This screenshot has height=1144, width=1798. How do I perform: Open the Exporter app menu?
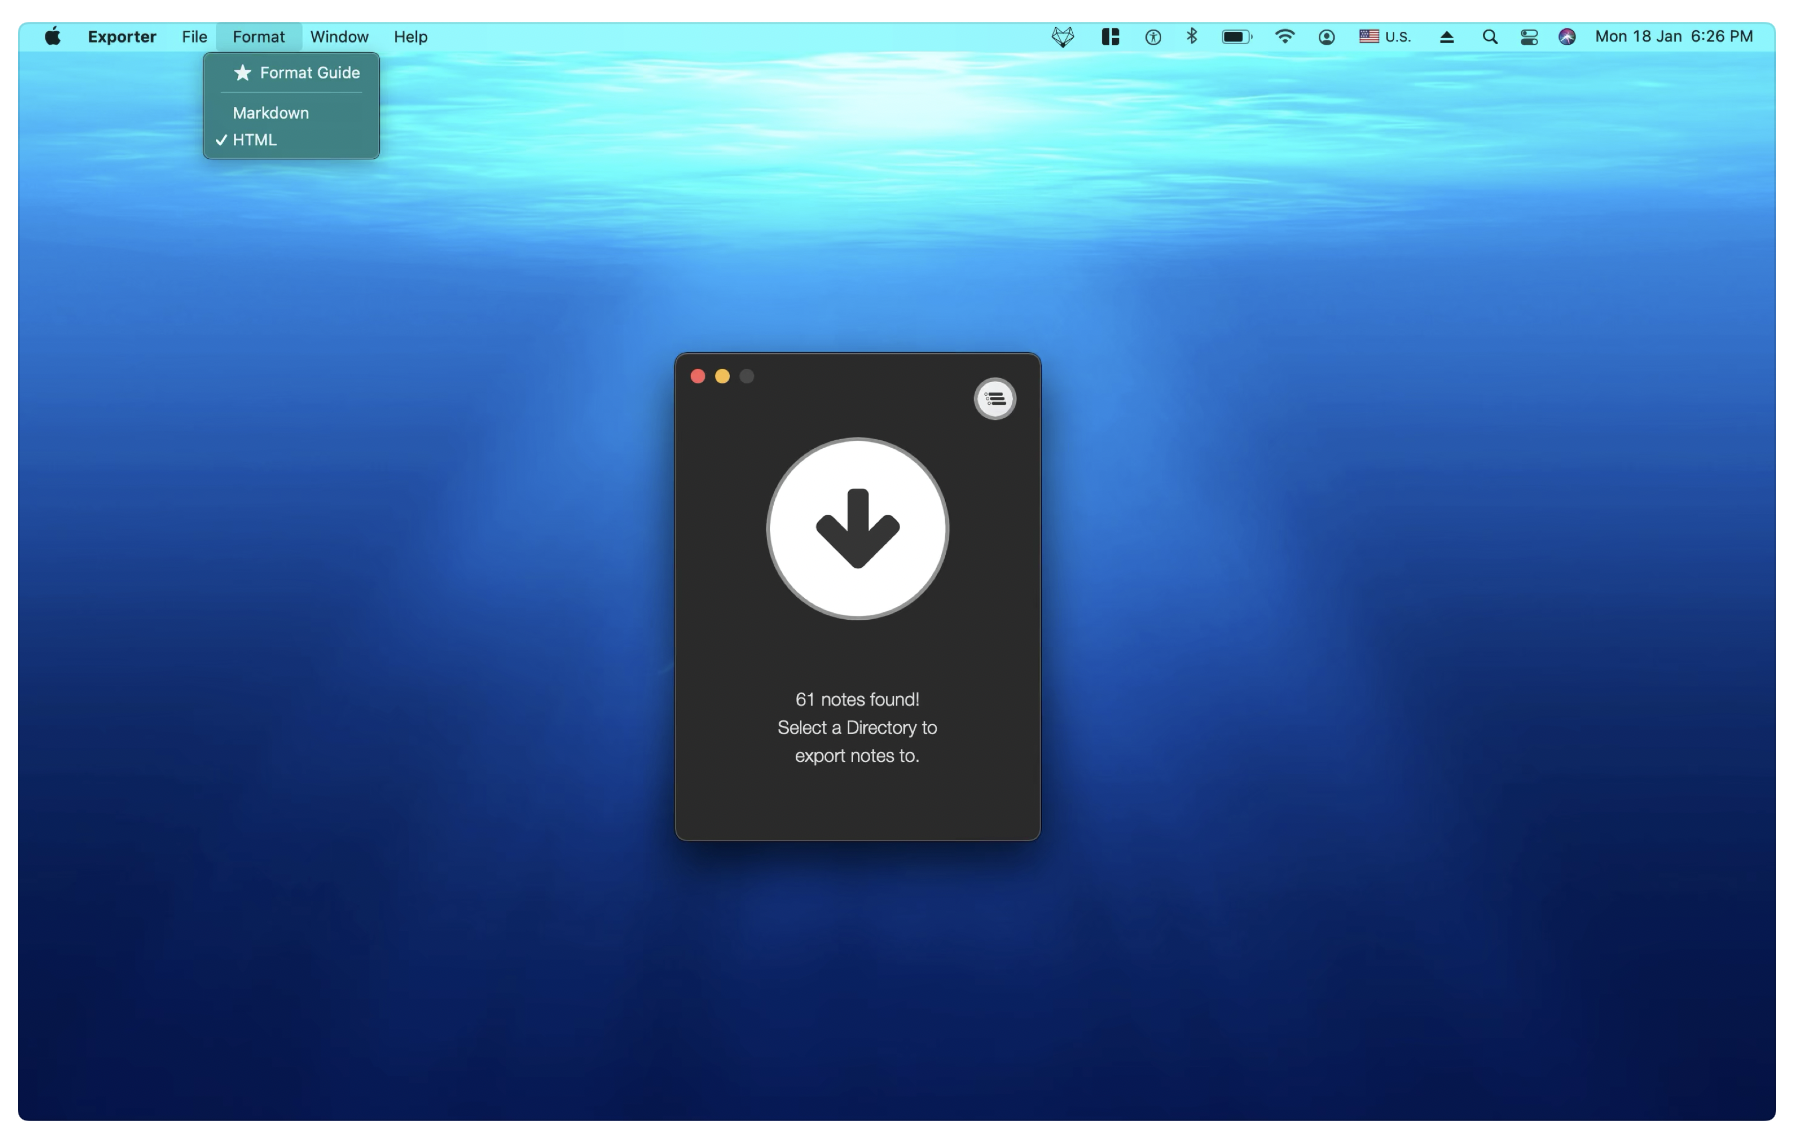pyautogui.click(x=122, y=37)
